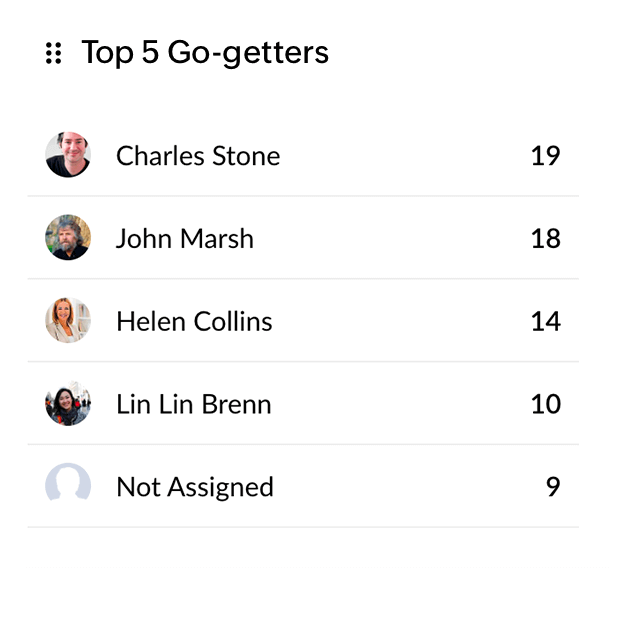The width and height of the screenshot is (628, 624).
Task: Click the Not Assigned count 9
Action: click(x=553, y=487)
